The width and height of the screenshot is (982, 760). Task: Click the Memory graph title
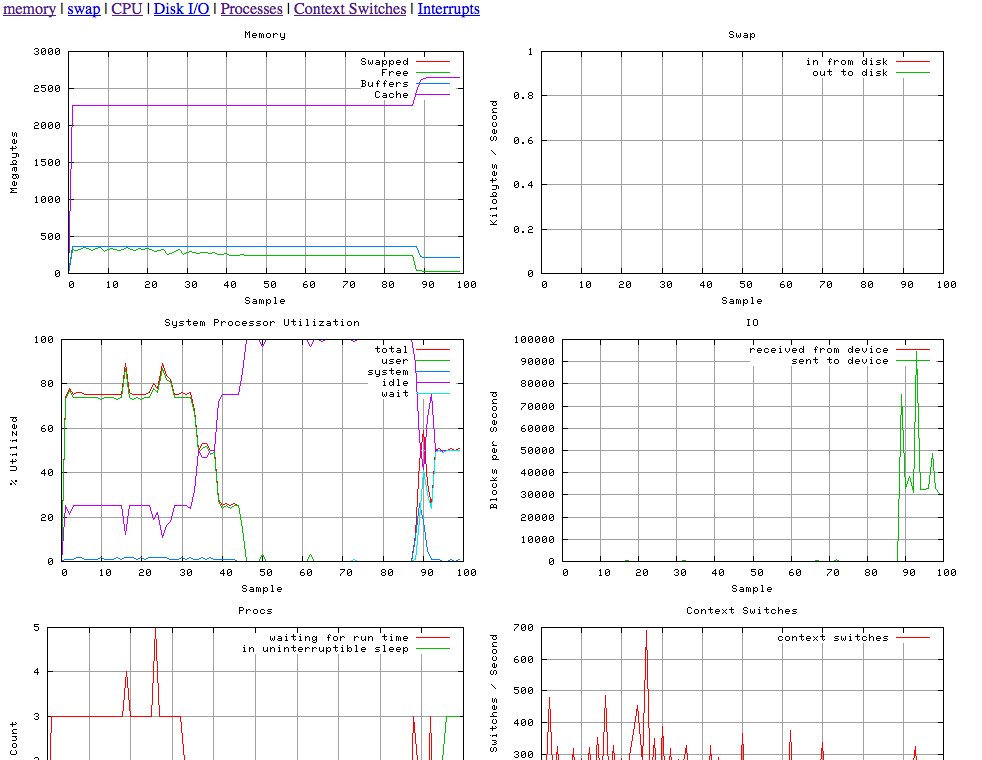pos(265,35)
